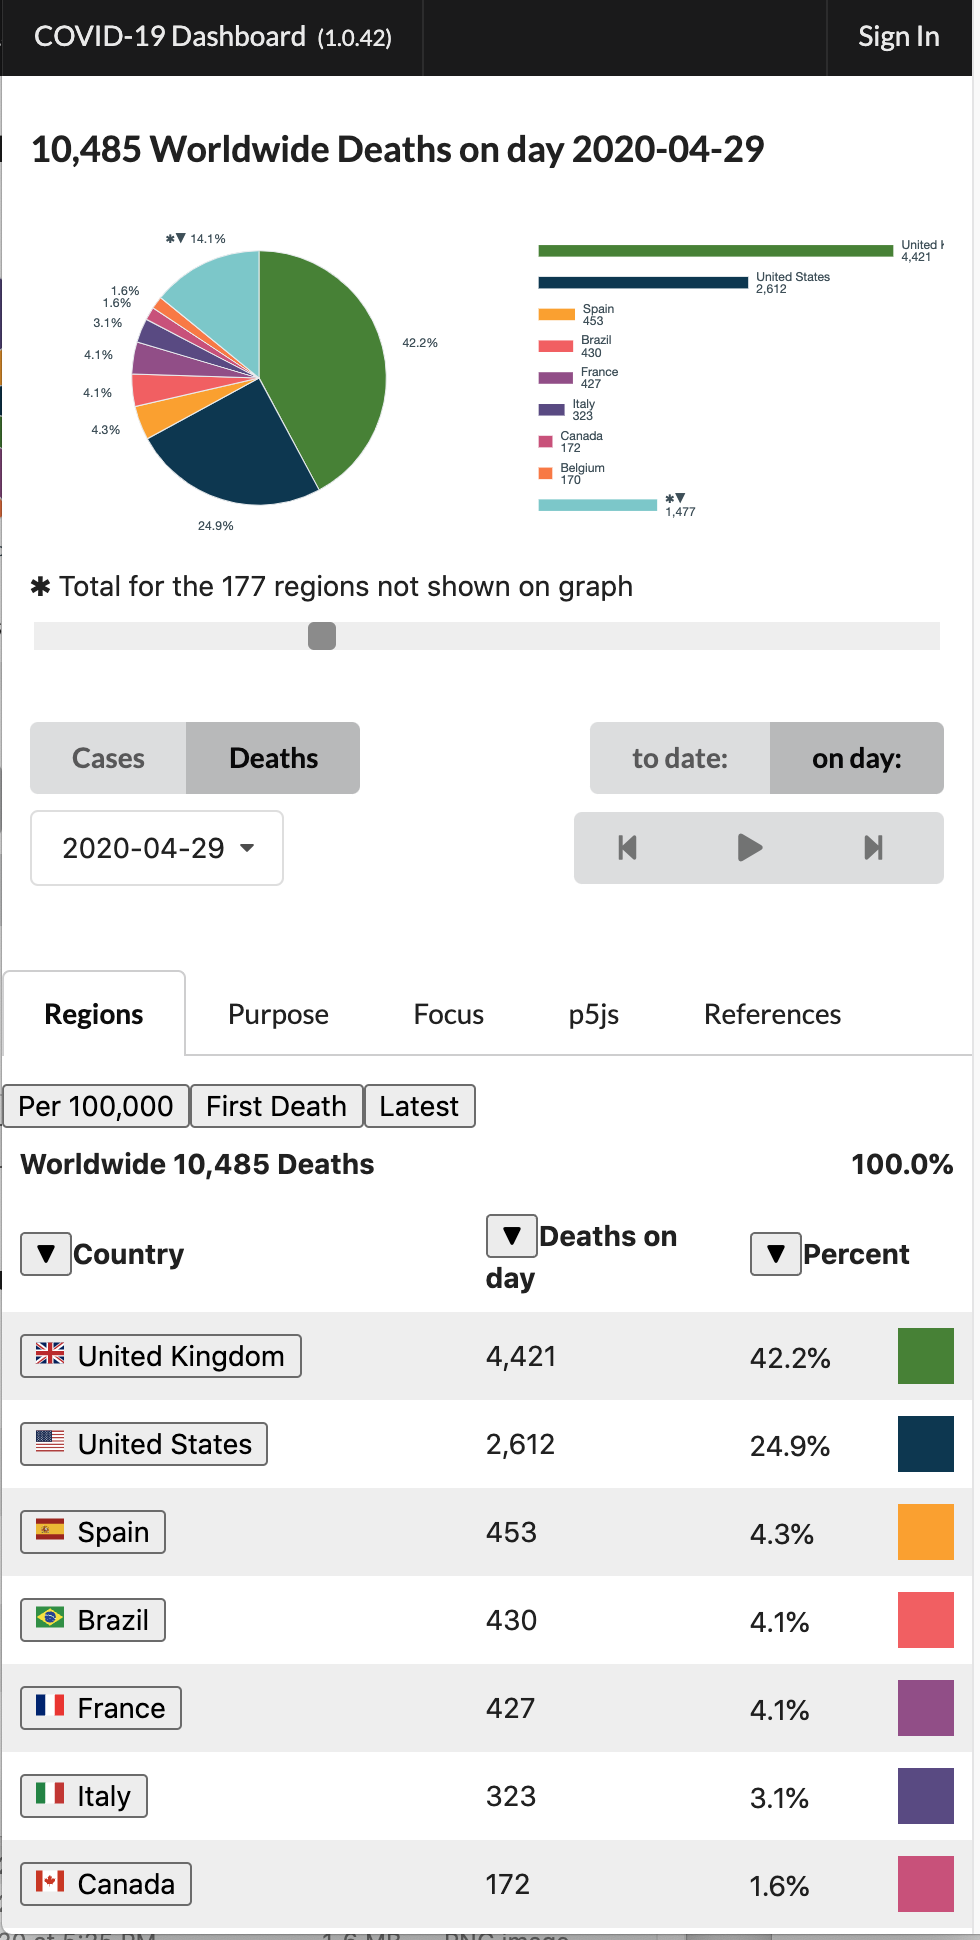Jump to last day with skip-forward icon
This screenshot has width=980, height=1940.
[873, 848]
